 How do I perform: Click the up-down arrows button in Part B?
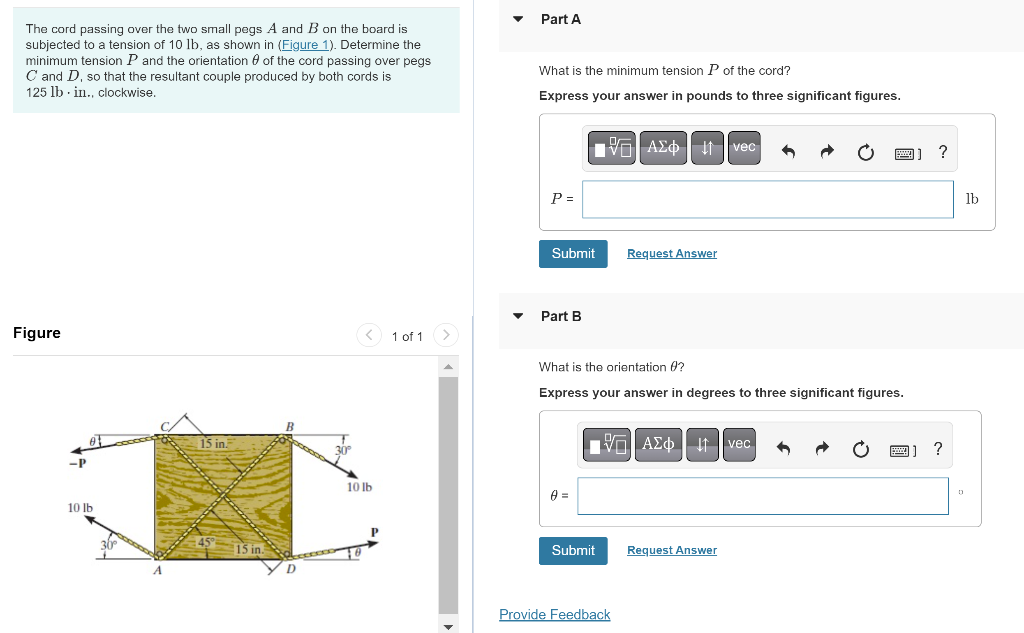(x=701, y=444)
